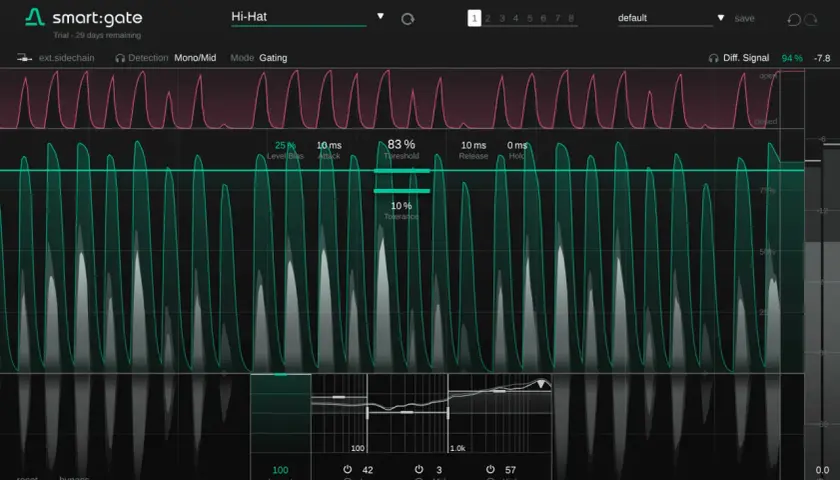
Task: Click the -7.8 level readout
Action: tap(822, 58)
